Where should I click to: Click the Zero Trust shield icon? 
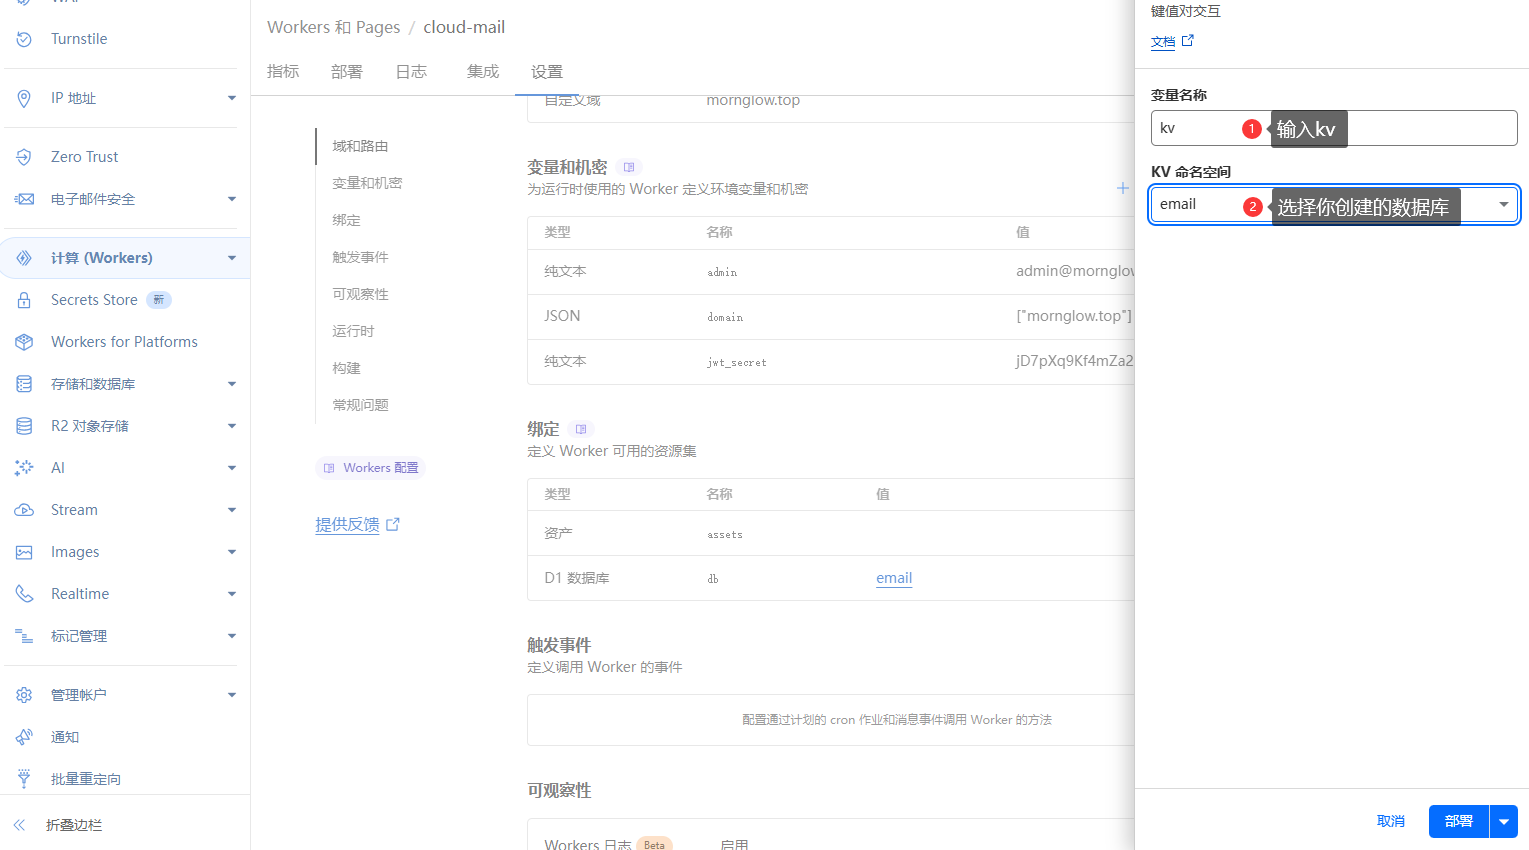[24, 157]
